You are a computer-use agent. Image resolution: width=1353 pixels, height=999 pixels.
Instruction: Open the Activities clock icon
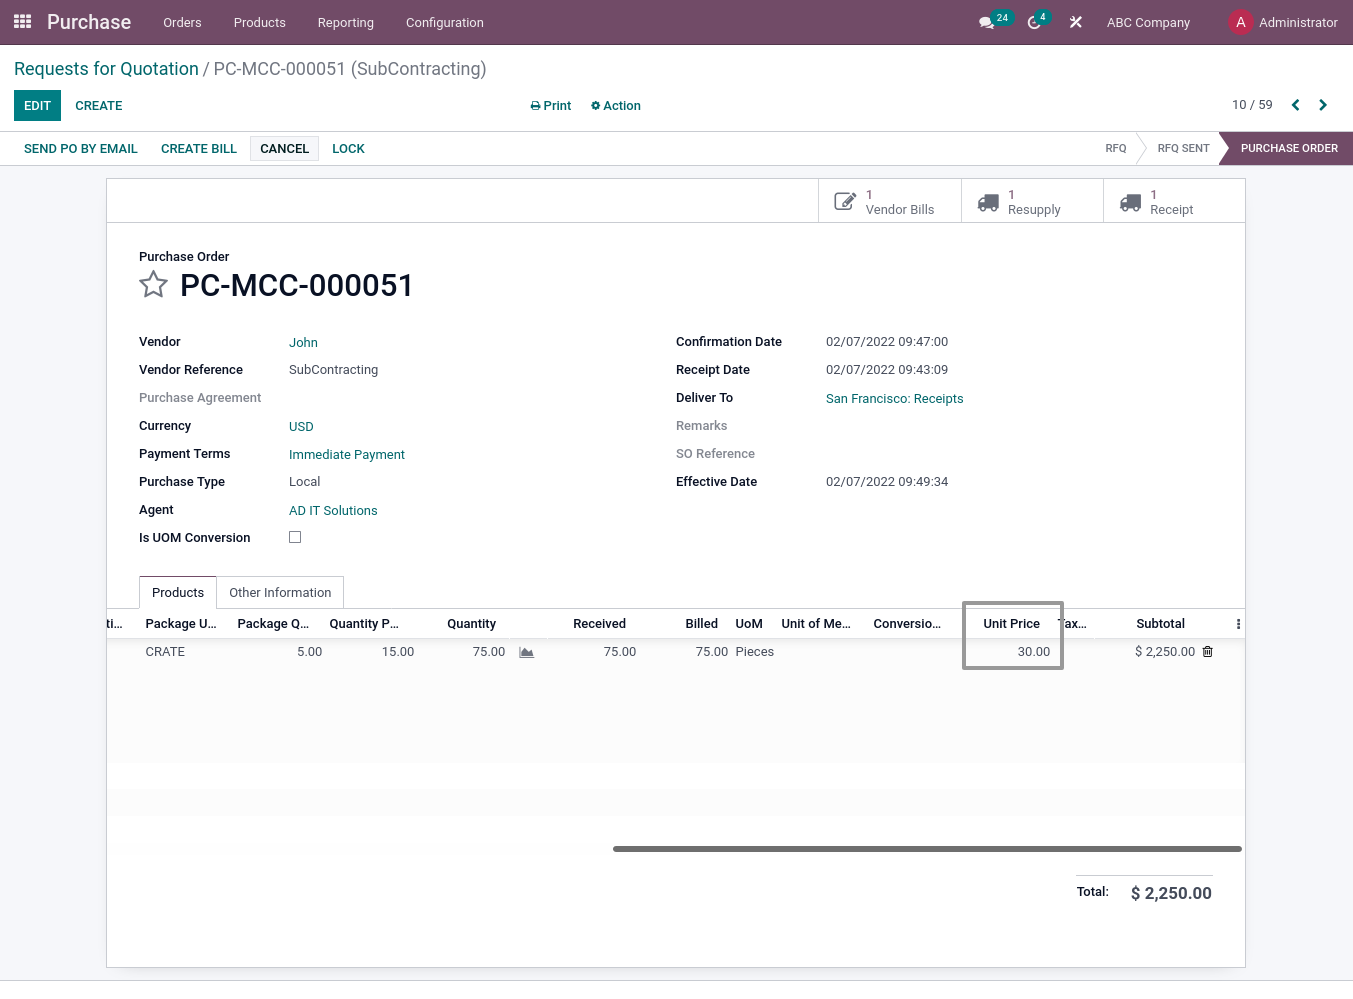1032,22
